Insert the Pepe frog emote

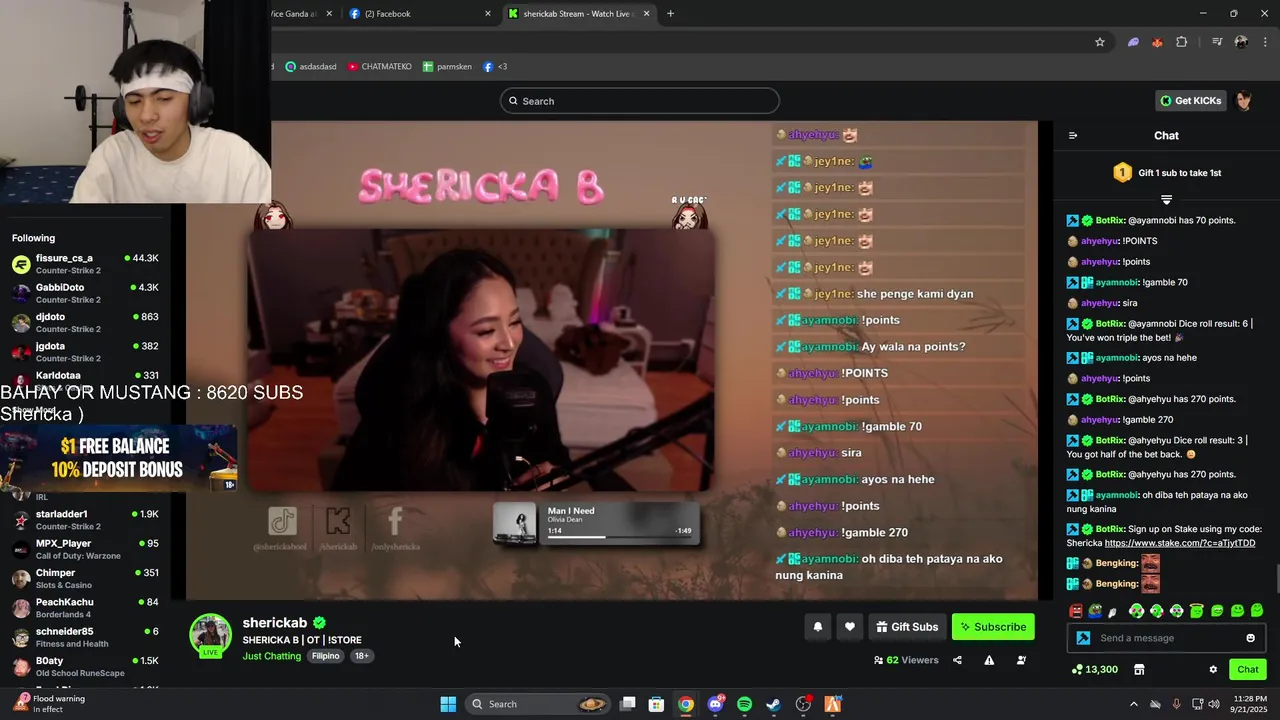pos(1095,611)
